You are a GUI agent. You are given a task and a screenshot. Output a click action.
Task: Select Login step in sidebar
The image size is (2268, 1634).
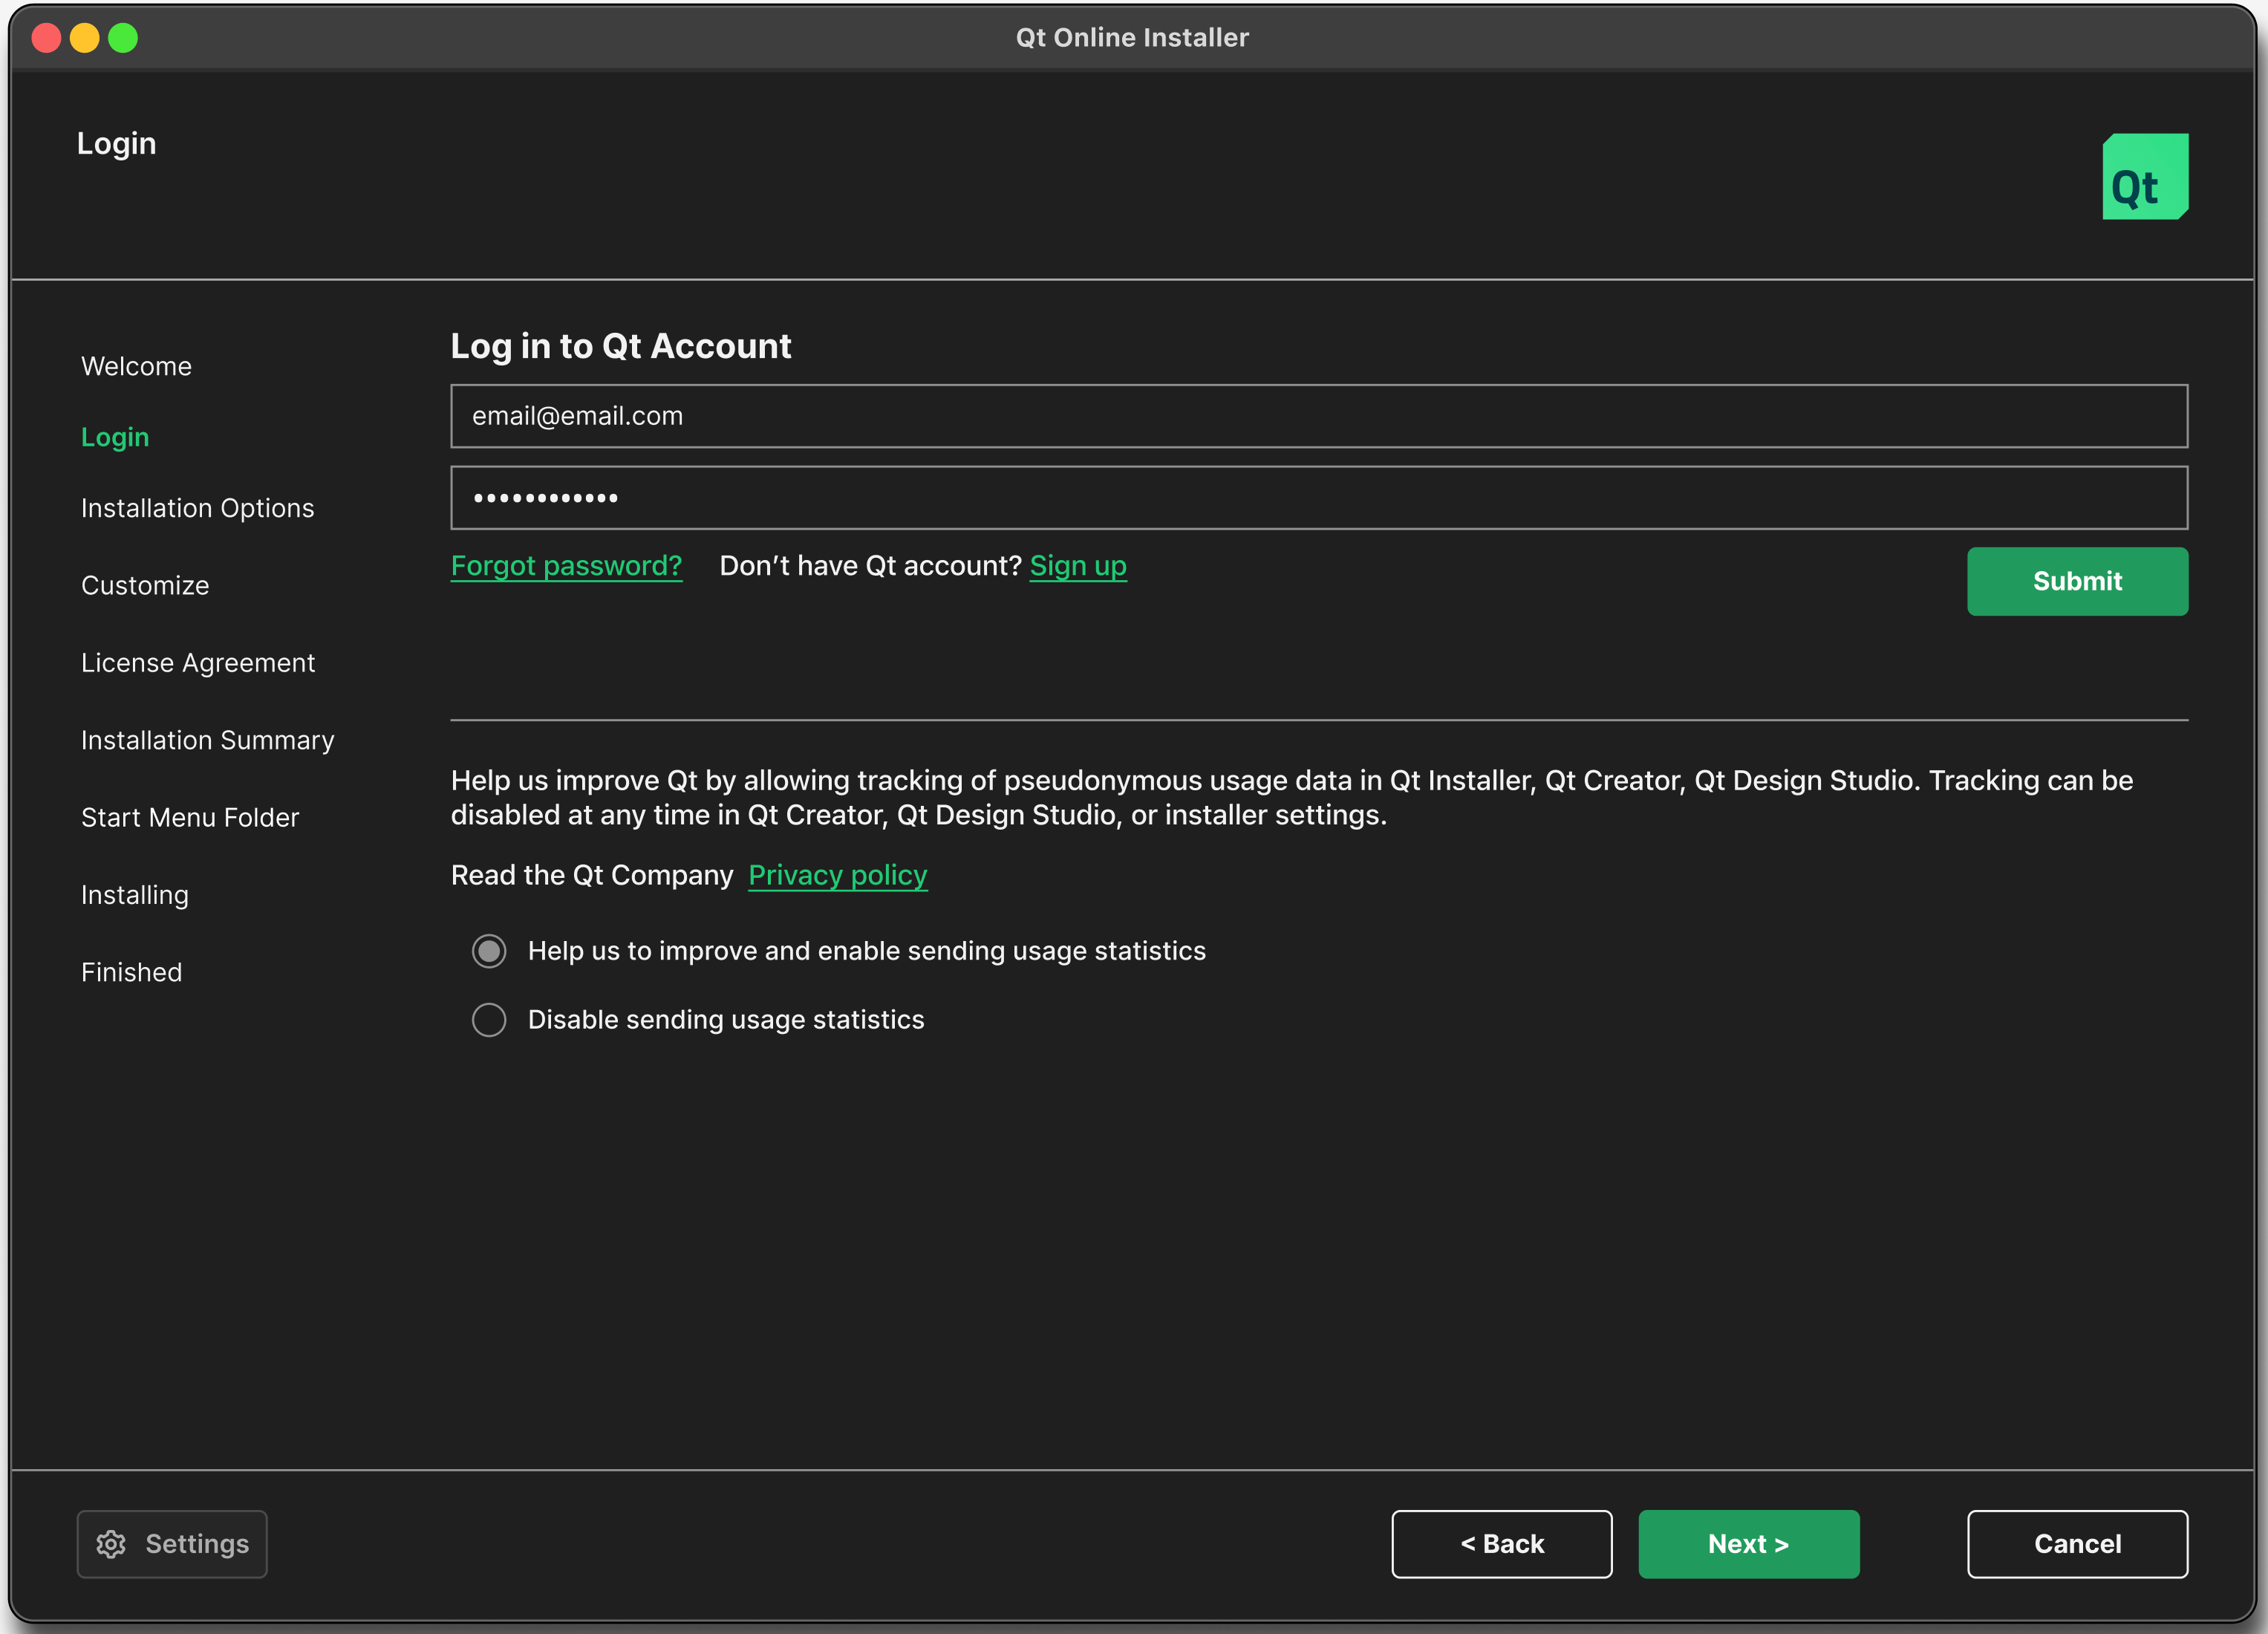click(x=115, y=437)
